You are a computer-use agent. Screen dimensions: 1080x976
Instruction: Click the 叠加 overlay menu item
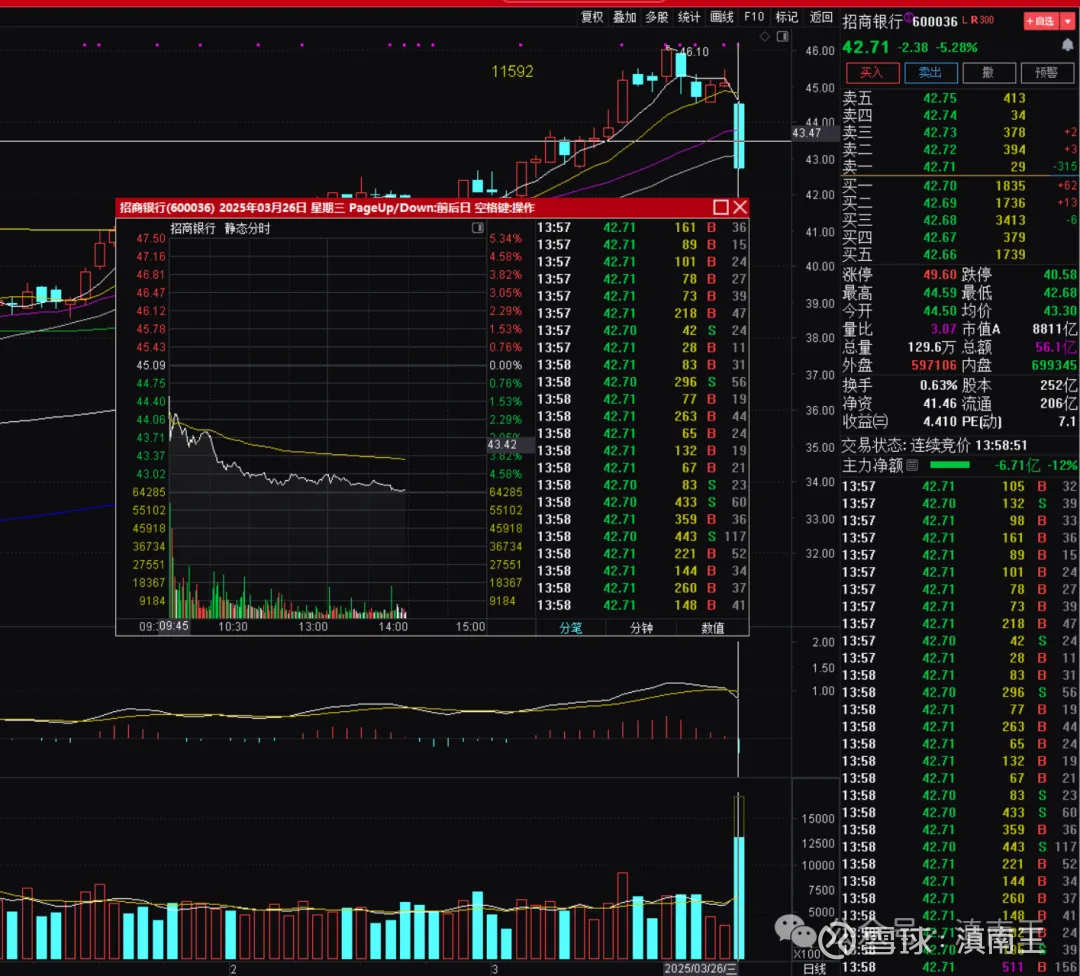click(624, 17)
